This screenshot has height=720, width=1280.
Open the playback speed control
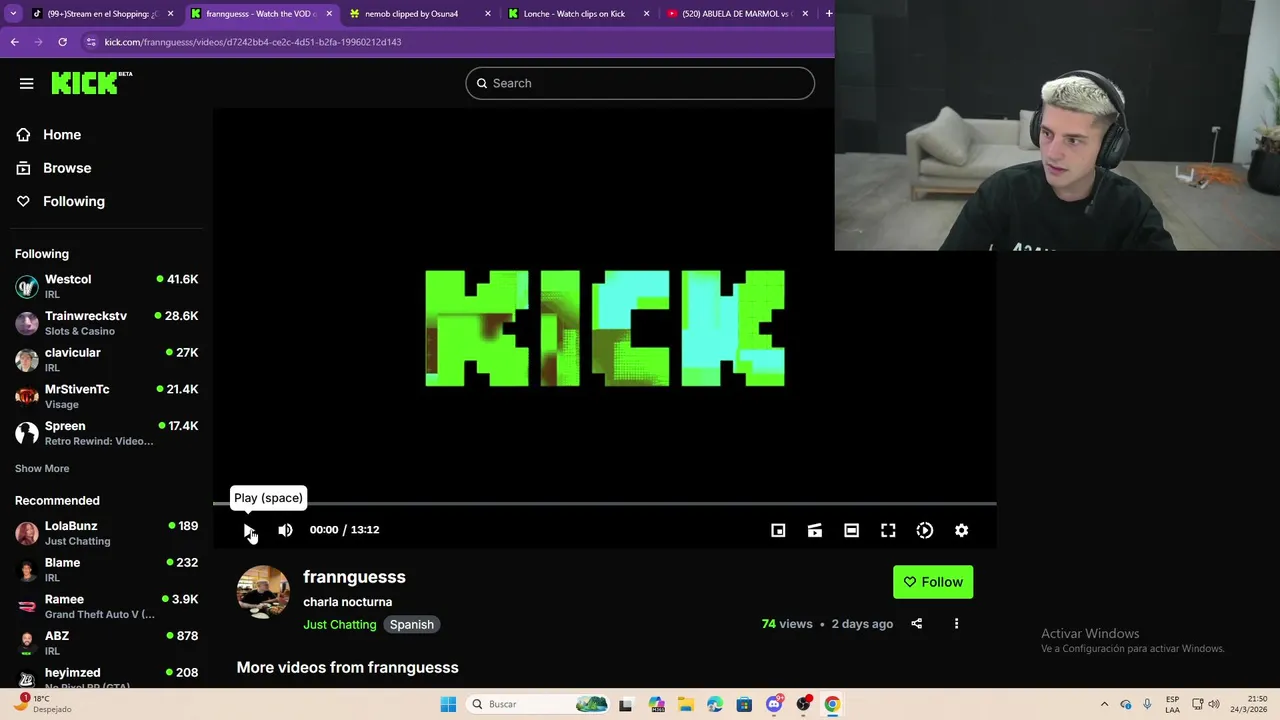coord(925,530)
